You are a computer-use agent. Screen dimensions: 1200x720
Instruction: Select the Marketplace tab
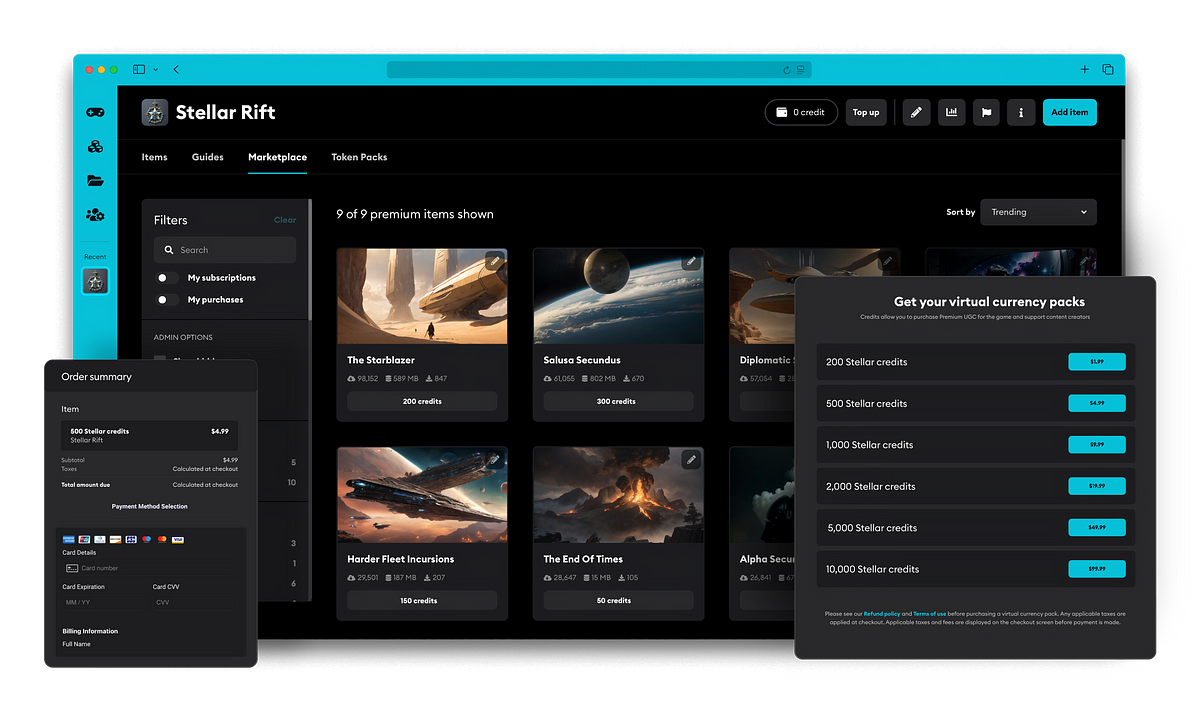tap(277, 157)
